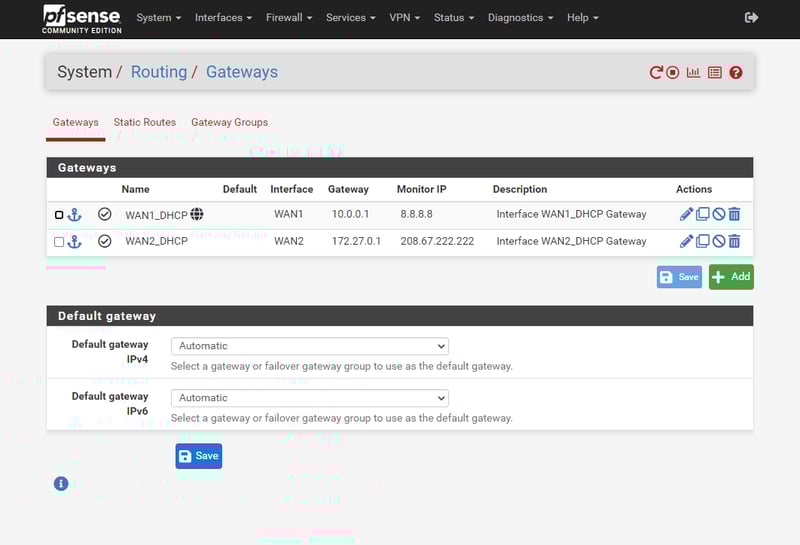Viewport: 800px width, 545px height.
Task: Open the help icon in the header
Action: tap(736, 73)
